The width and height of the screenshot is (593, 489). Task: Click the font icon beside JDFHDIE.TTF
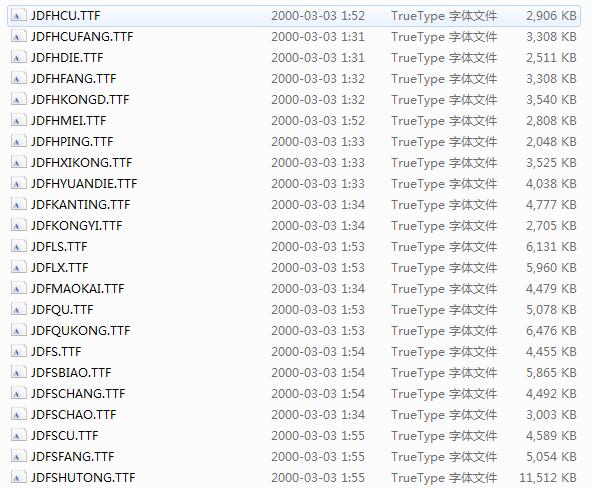(x=19, y=58)
